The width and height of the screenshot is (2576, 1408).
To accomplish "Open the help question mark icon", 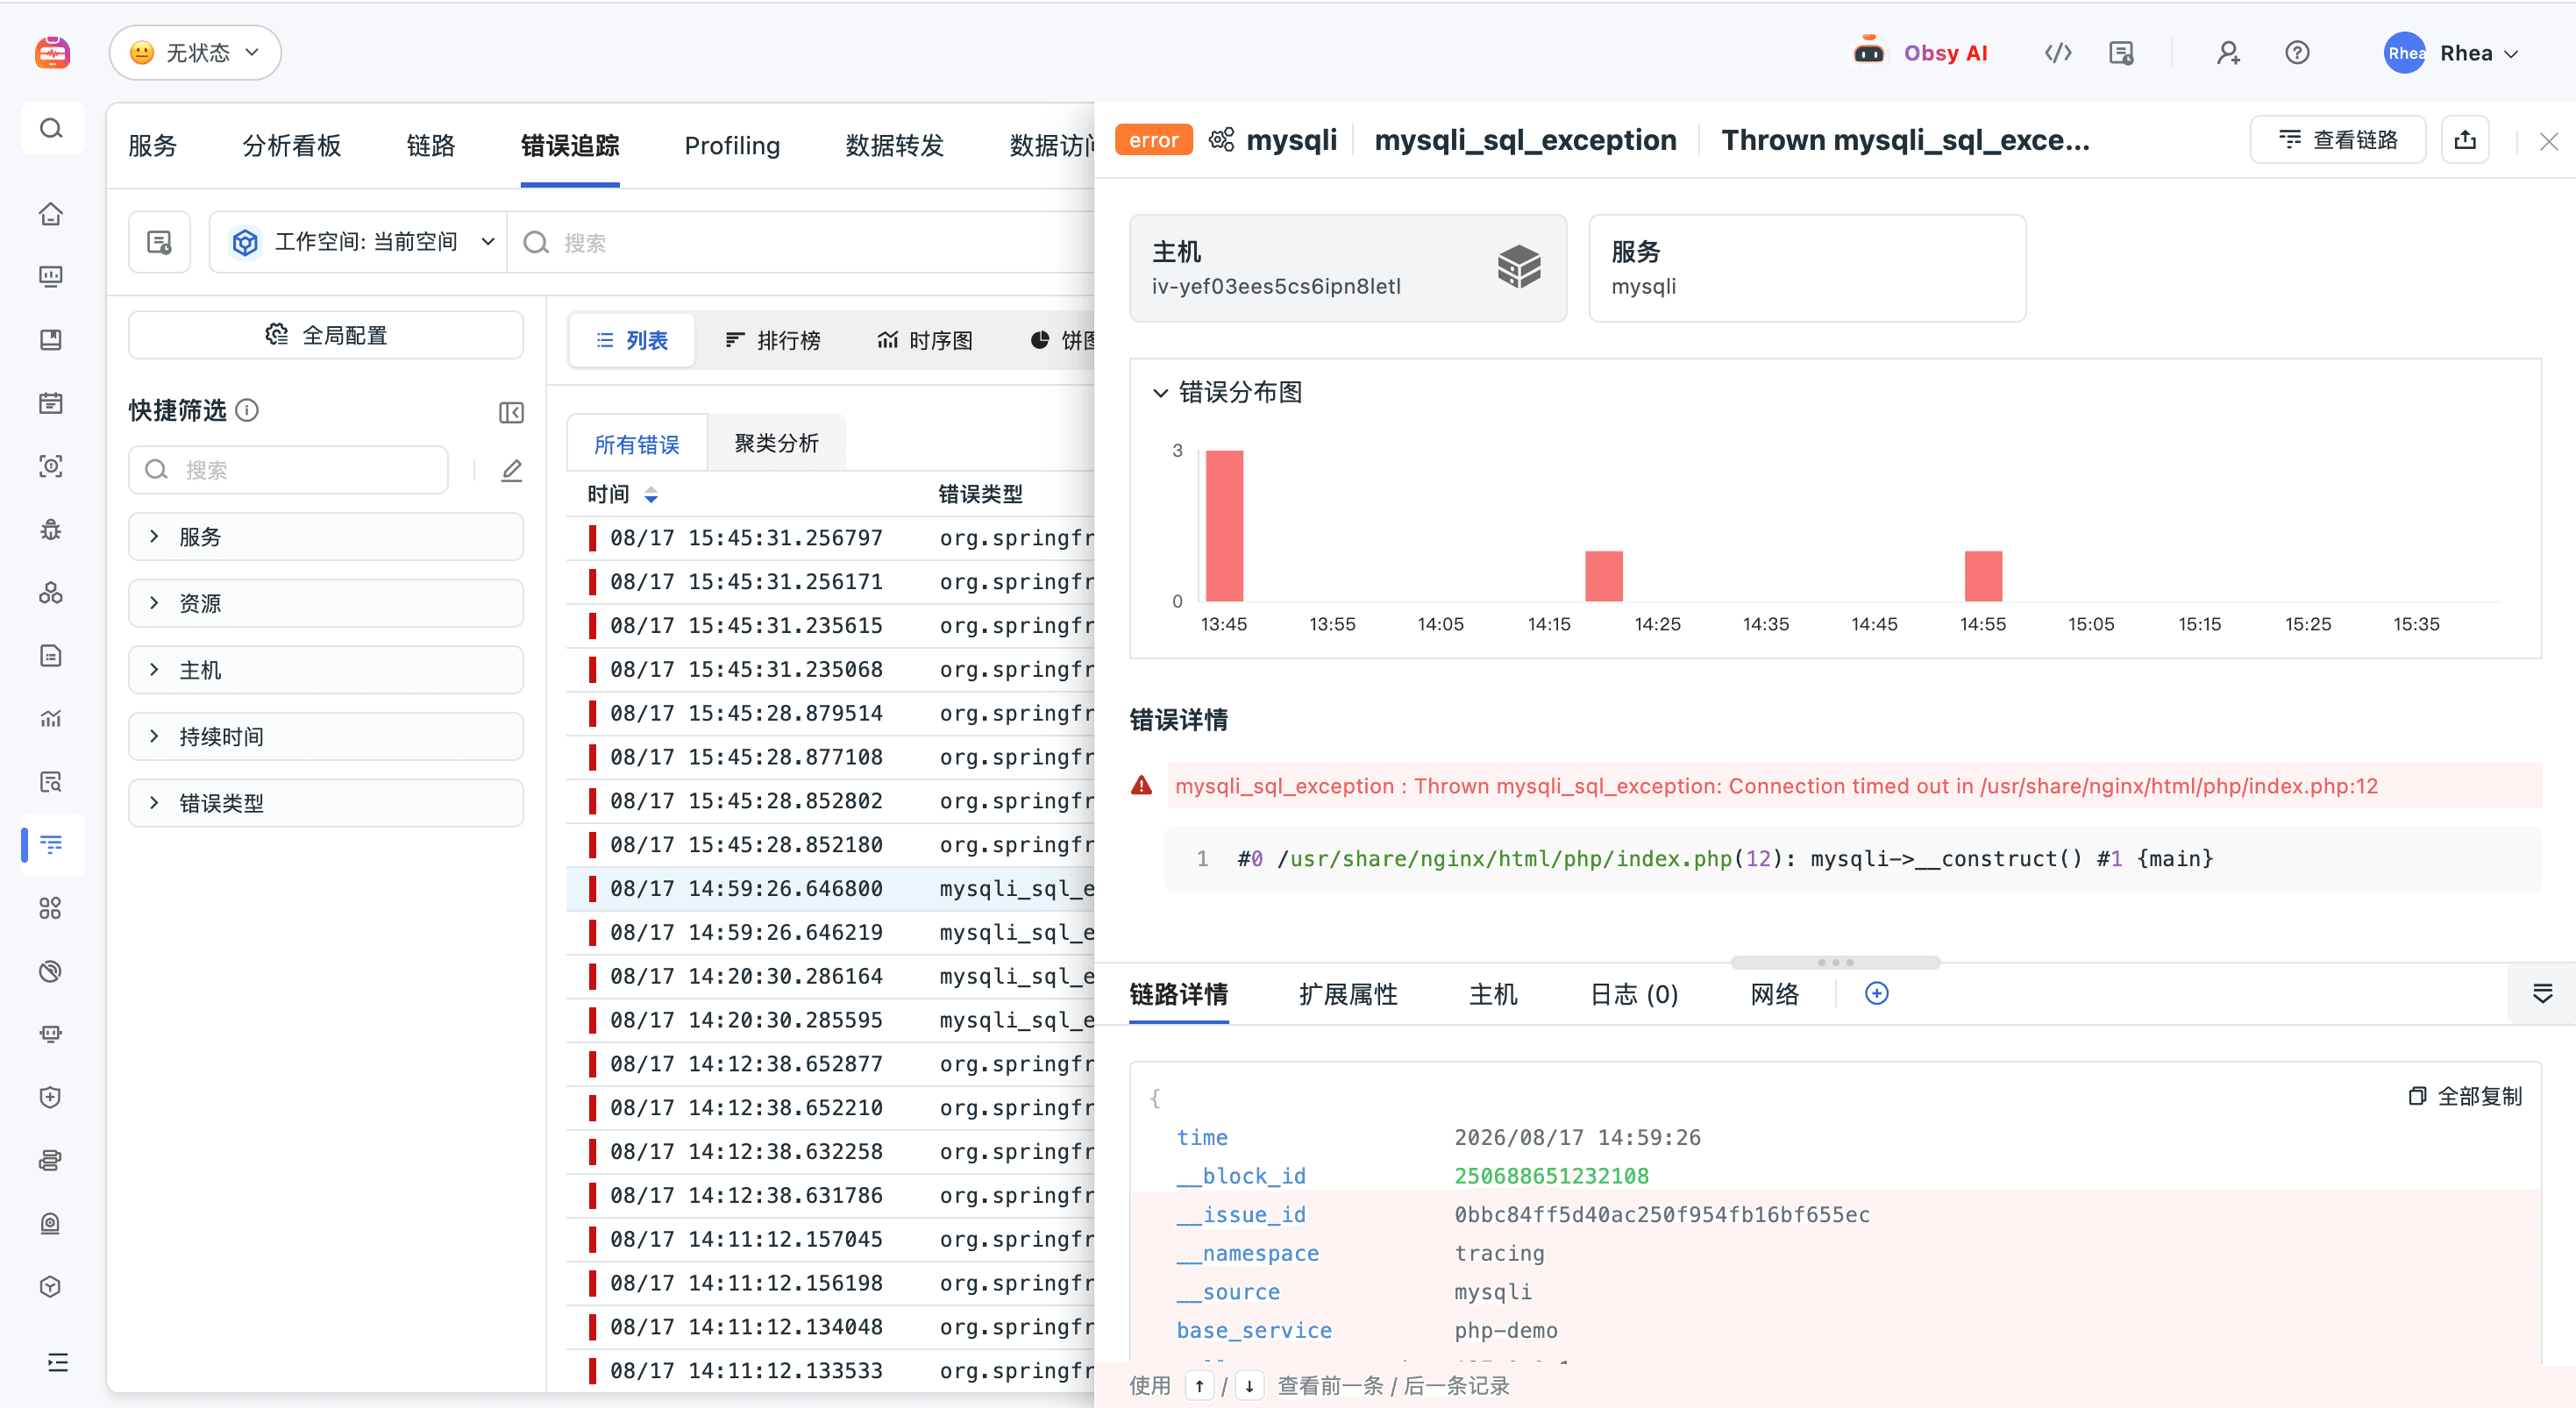I will point(2297,53).
